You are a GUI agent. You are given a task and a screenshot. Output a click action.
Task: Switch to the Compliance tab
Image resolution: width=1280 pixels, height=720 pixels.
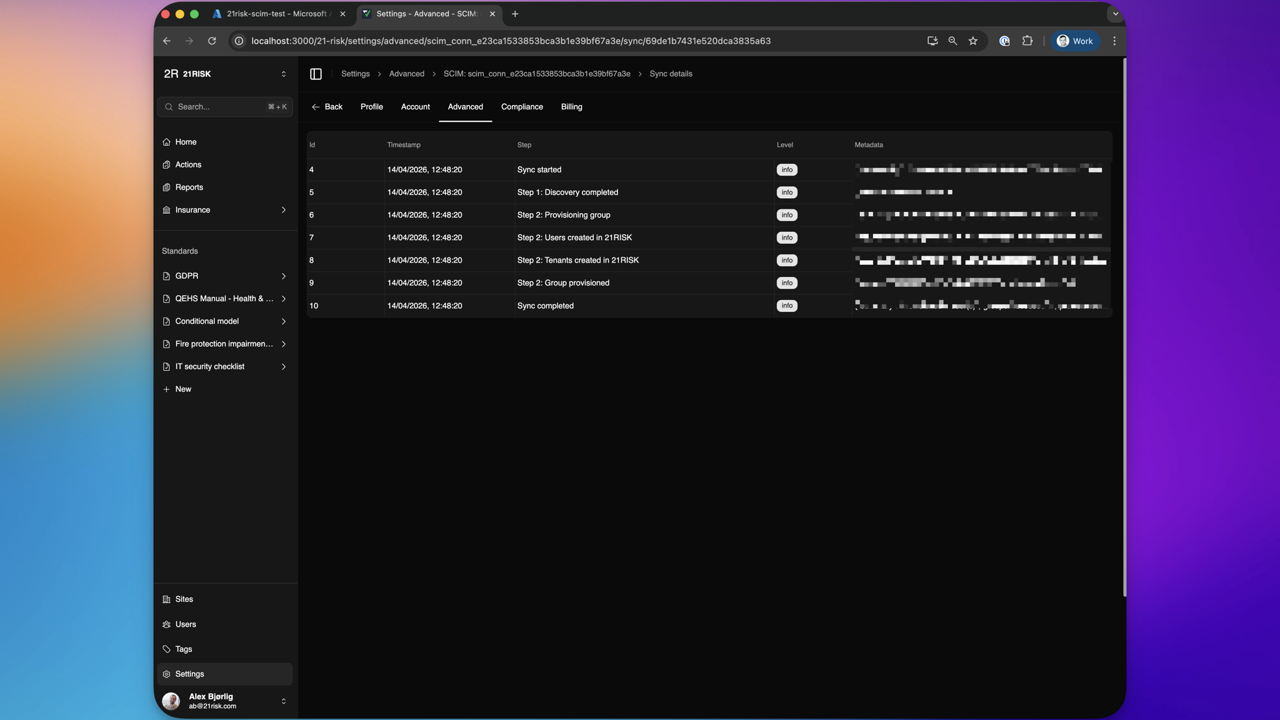point(521,106)
